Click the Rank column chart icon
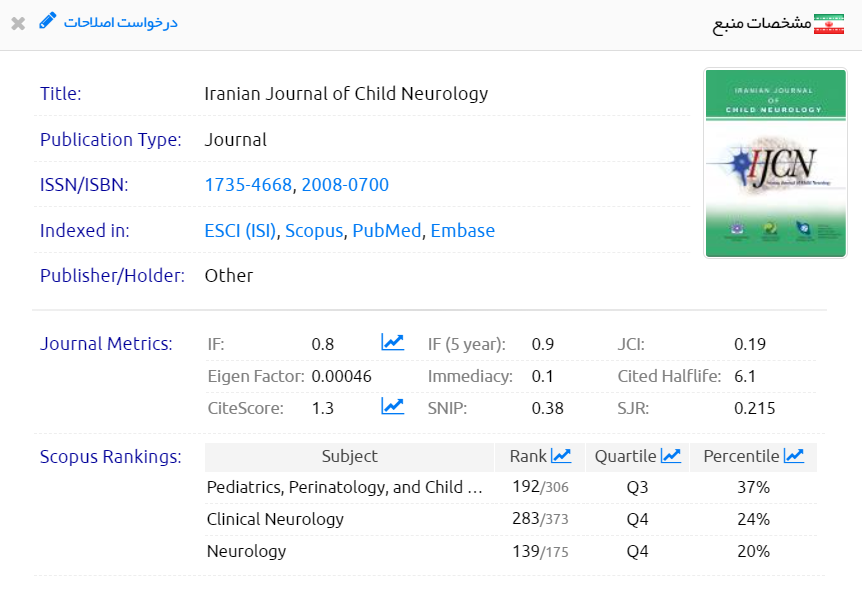The image size is (862, 594). (561, 456)
